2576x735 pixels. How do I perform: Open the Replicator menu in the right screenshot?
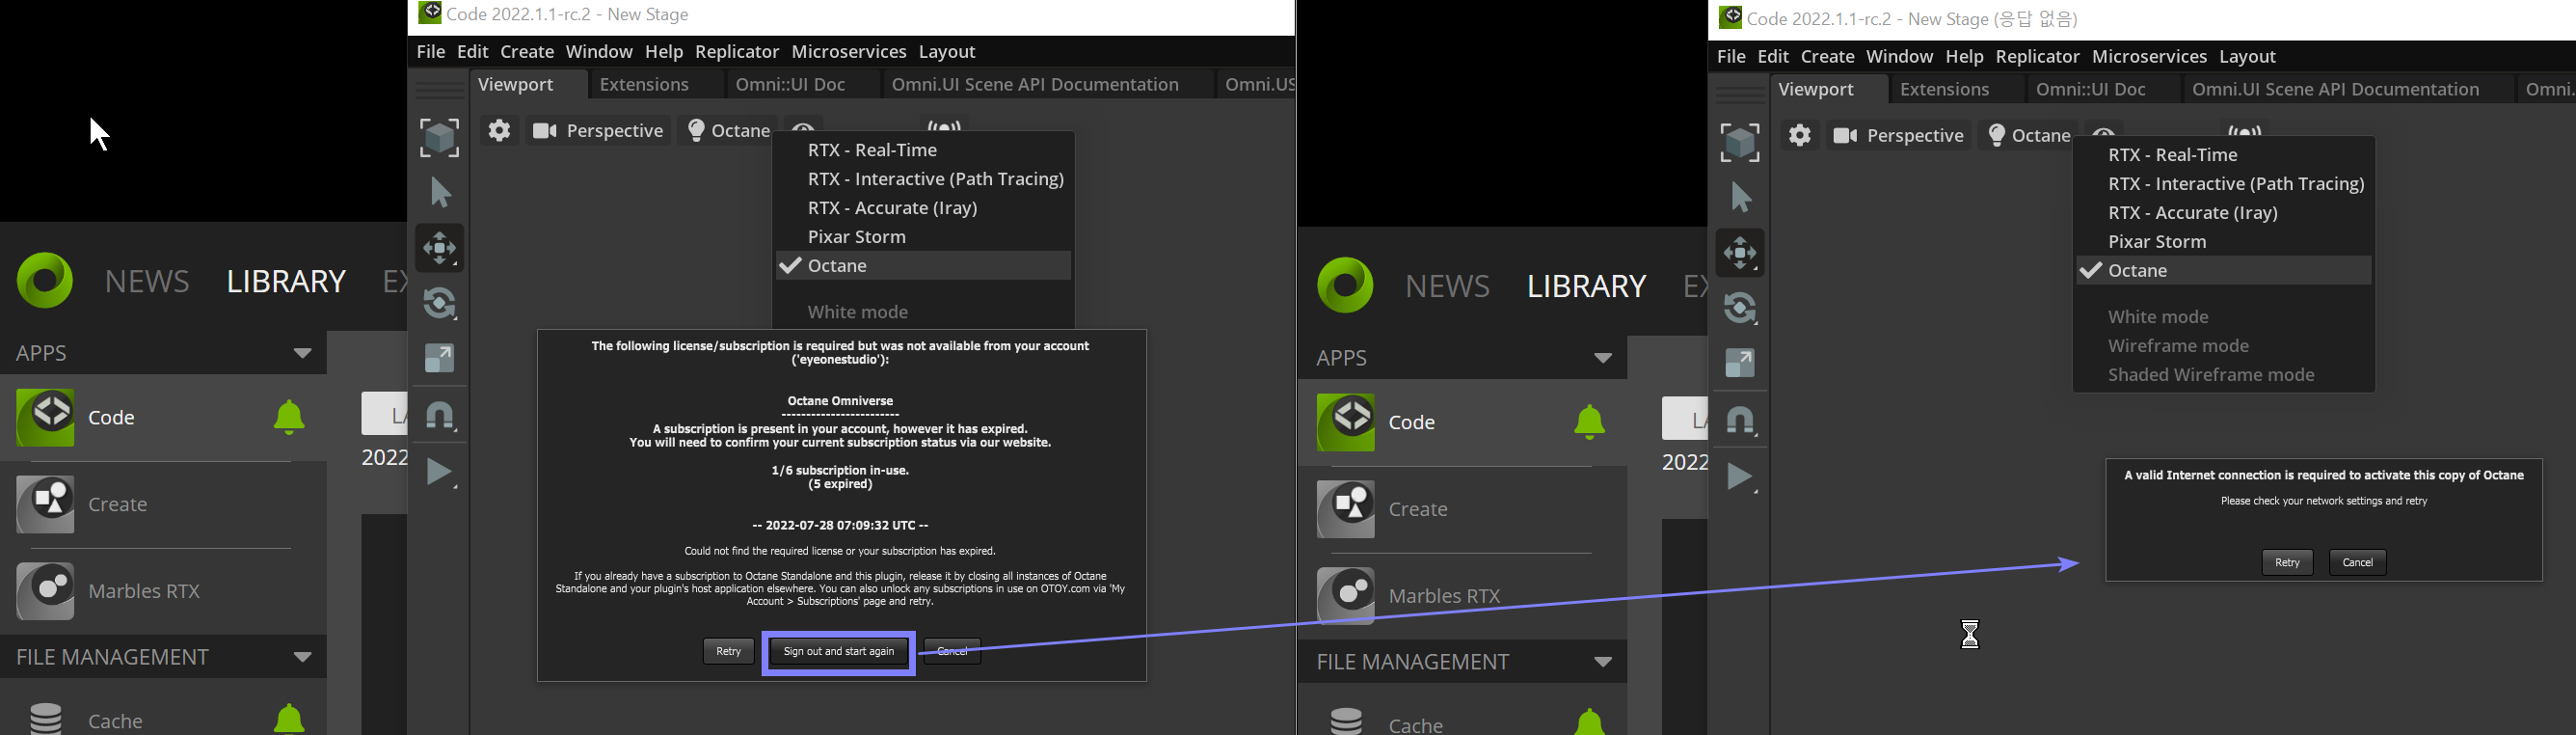(x=2037, y=57)
